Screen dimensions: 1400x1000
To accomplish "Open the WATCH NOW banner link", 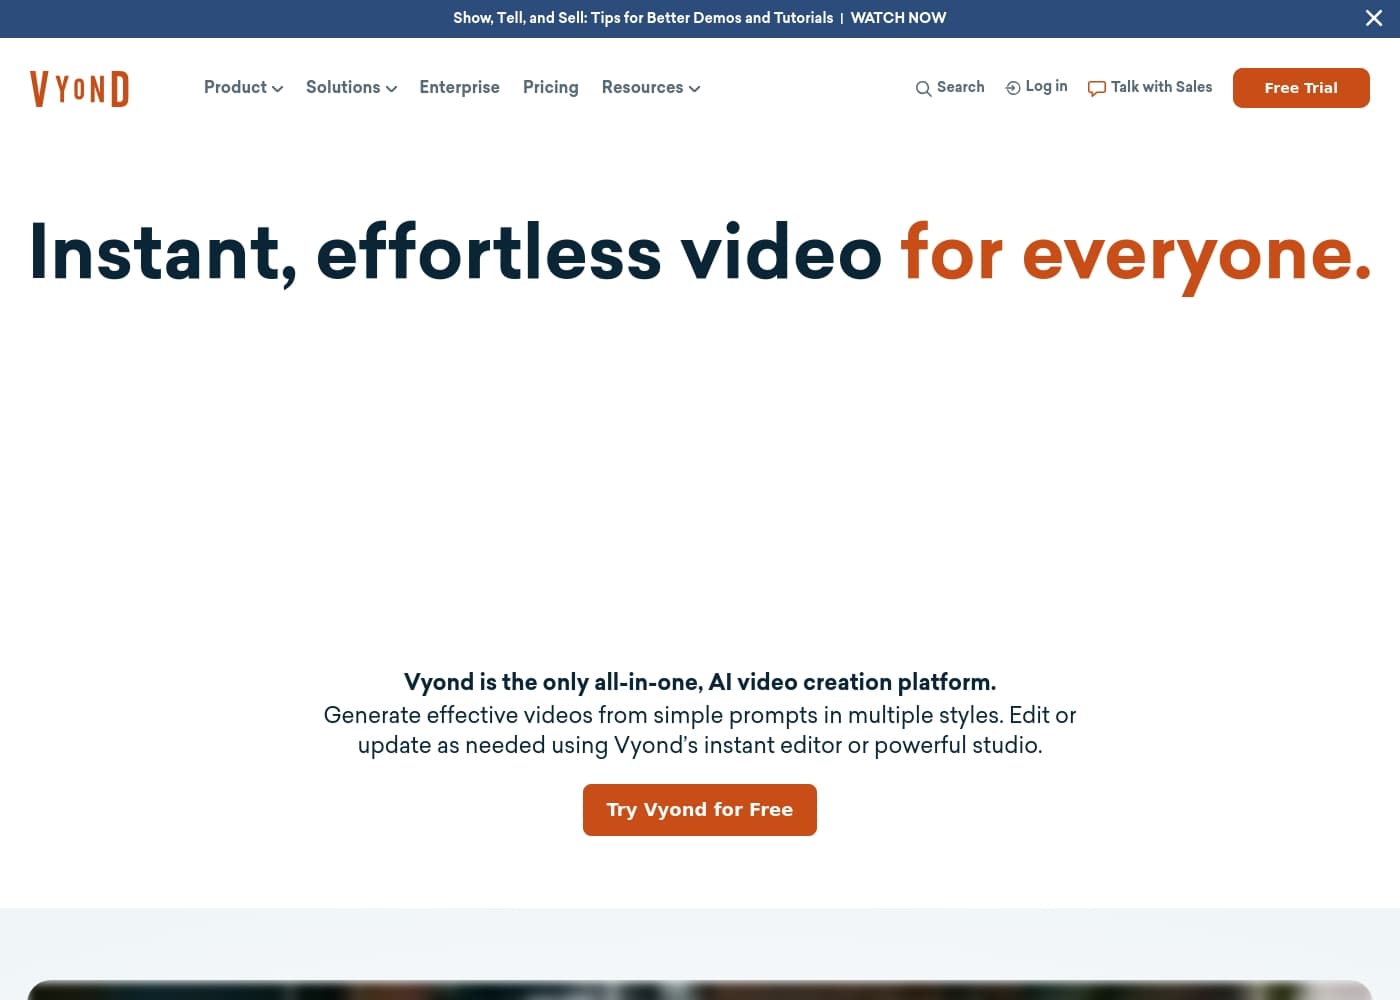I will (898, 18).
